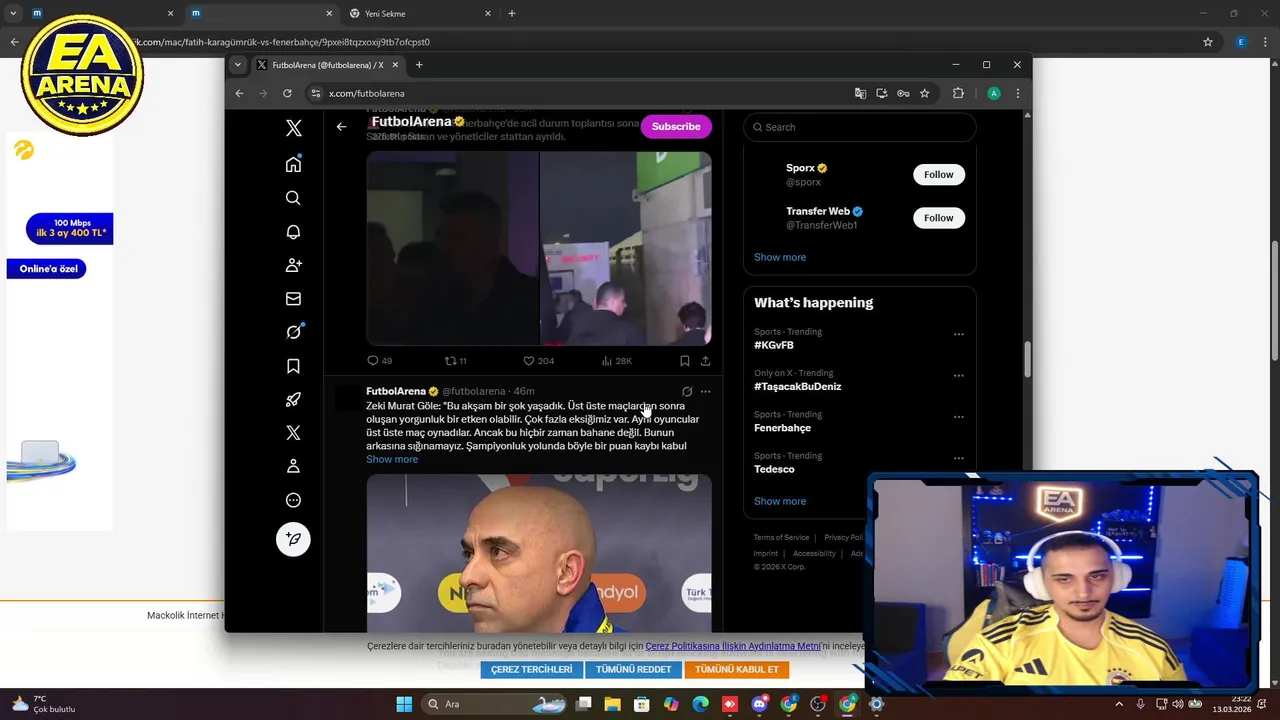Follow the Transfer Web account
1280x720 pixels.
click(x=939, y=218)
